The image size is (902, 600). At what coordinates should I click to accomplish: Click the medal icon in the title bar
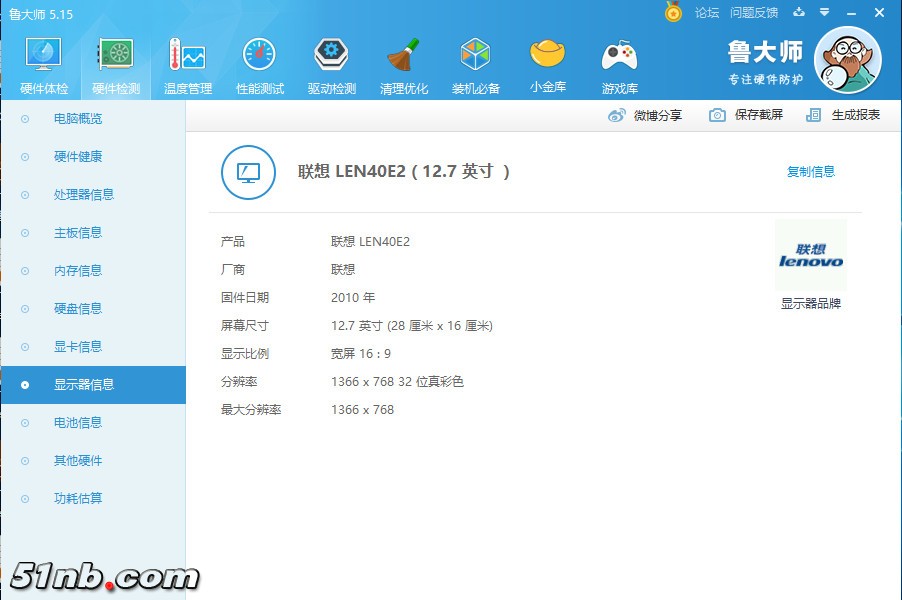(674, 12)
